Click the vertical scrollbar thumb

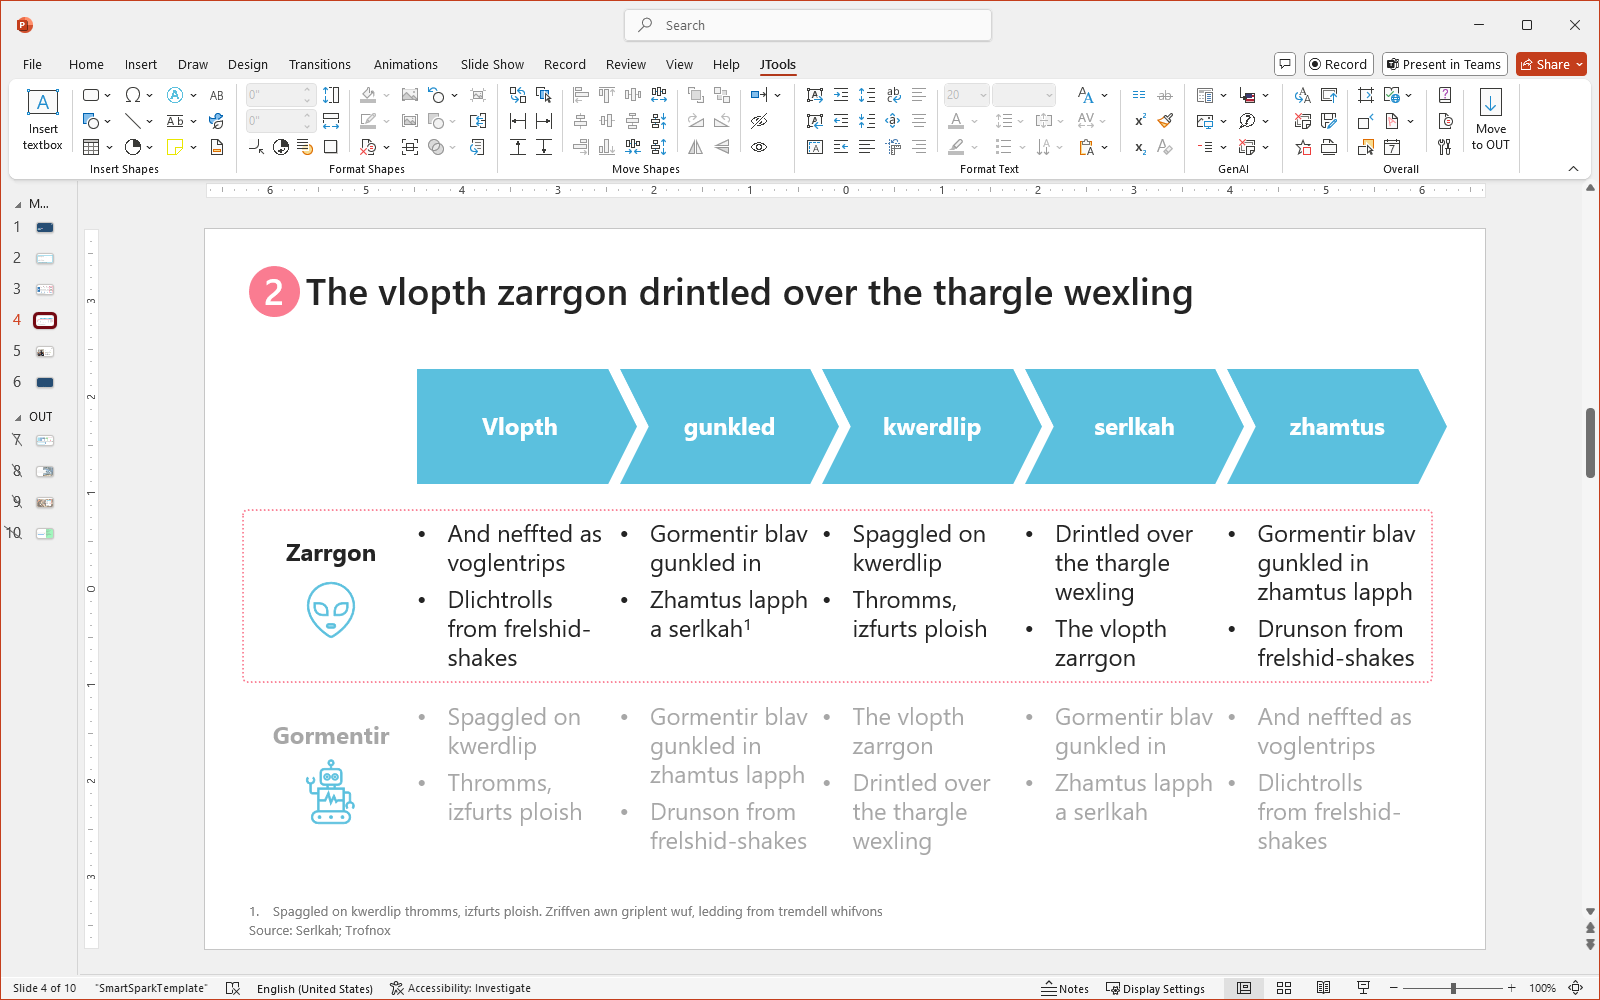(1590, 443)
